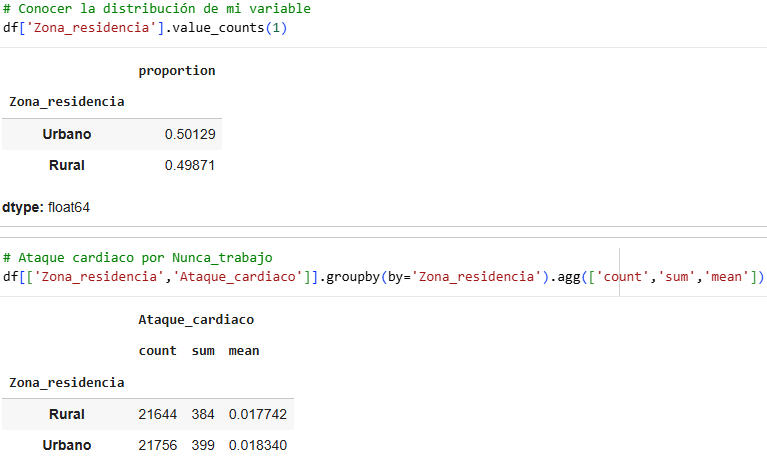
Task: Click the Rural count value 21644
Action: 158,414
